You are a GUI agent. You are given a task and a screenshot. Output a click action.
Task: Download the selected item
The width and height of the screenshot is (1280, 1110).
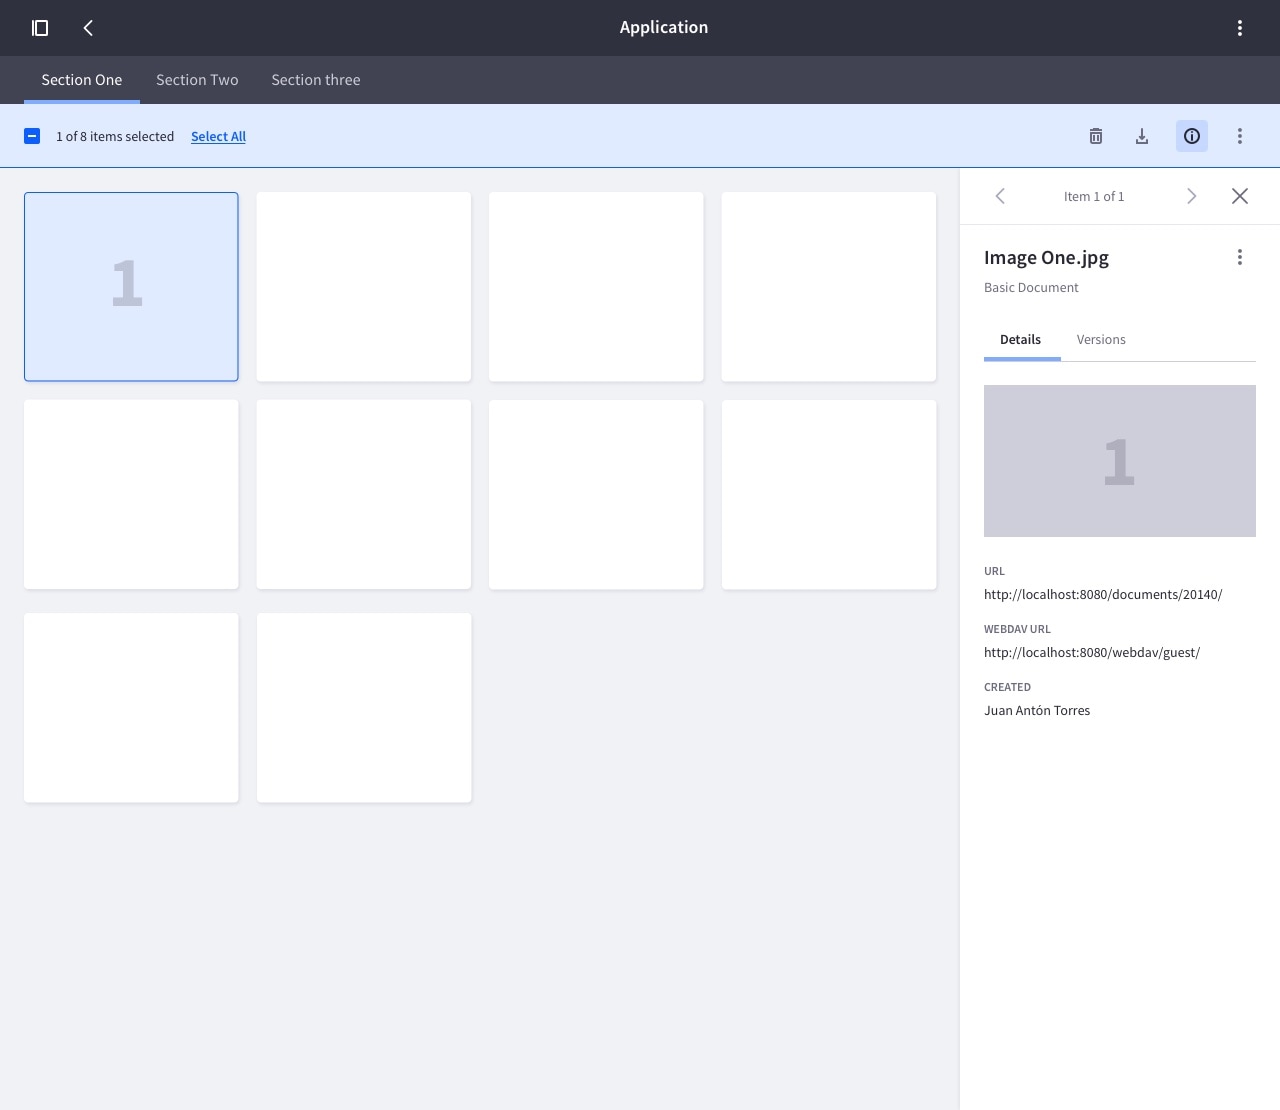point(1141,136)
